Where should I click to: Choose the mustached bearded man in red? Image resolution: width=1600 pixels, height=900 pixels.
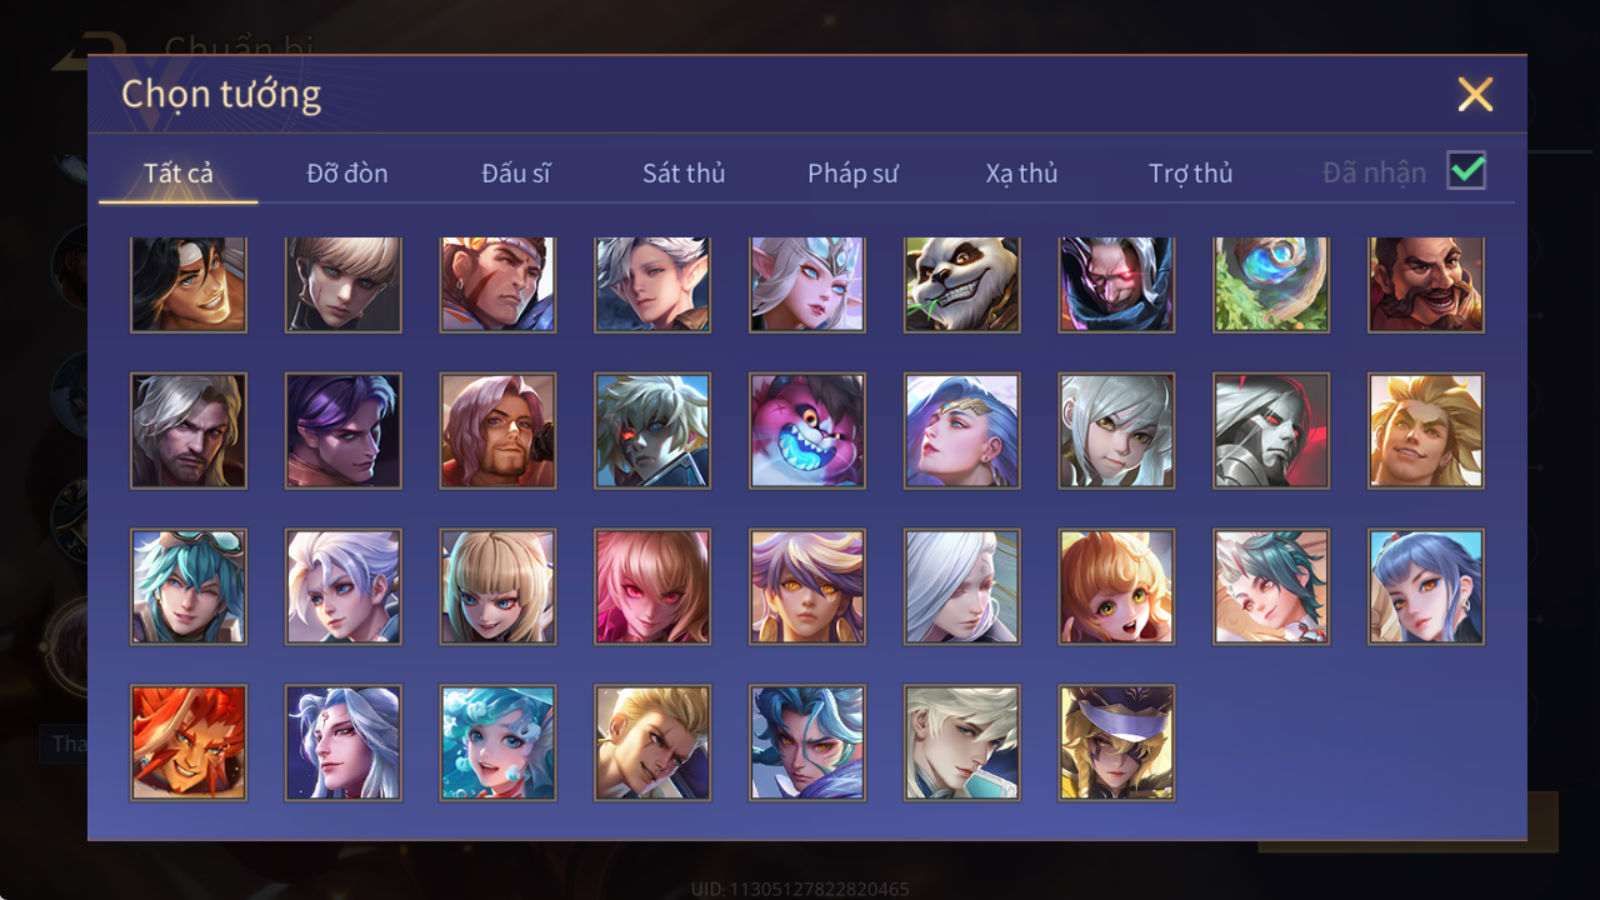pos(1426,285)
